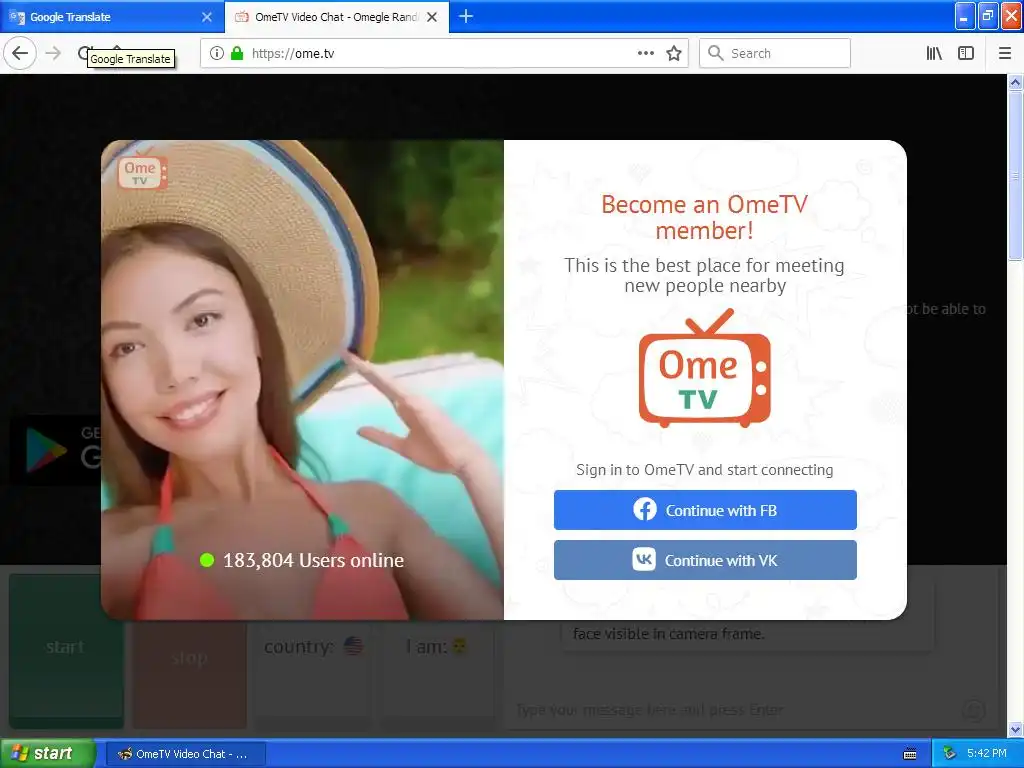This screenshot has width=1024, height=768.
Task: Open the Windows Start menu
Action: [47, 754]
